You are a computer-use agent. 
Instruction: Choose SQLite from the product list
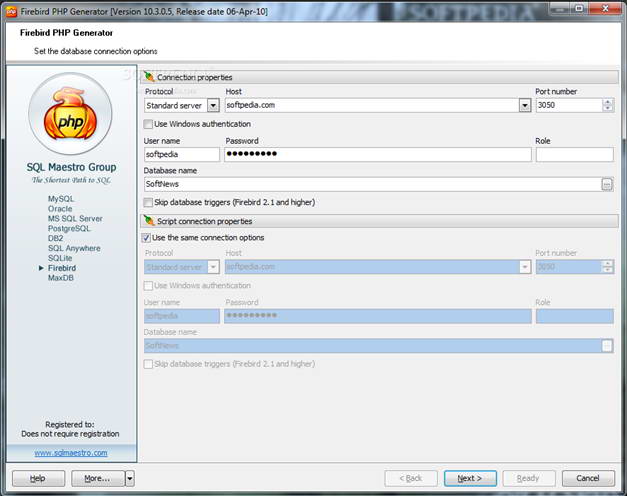[61, 258]
